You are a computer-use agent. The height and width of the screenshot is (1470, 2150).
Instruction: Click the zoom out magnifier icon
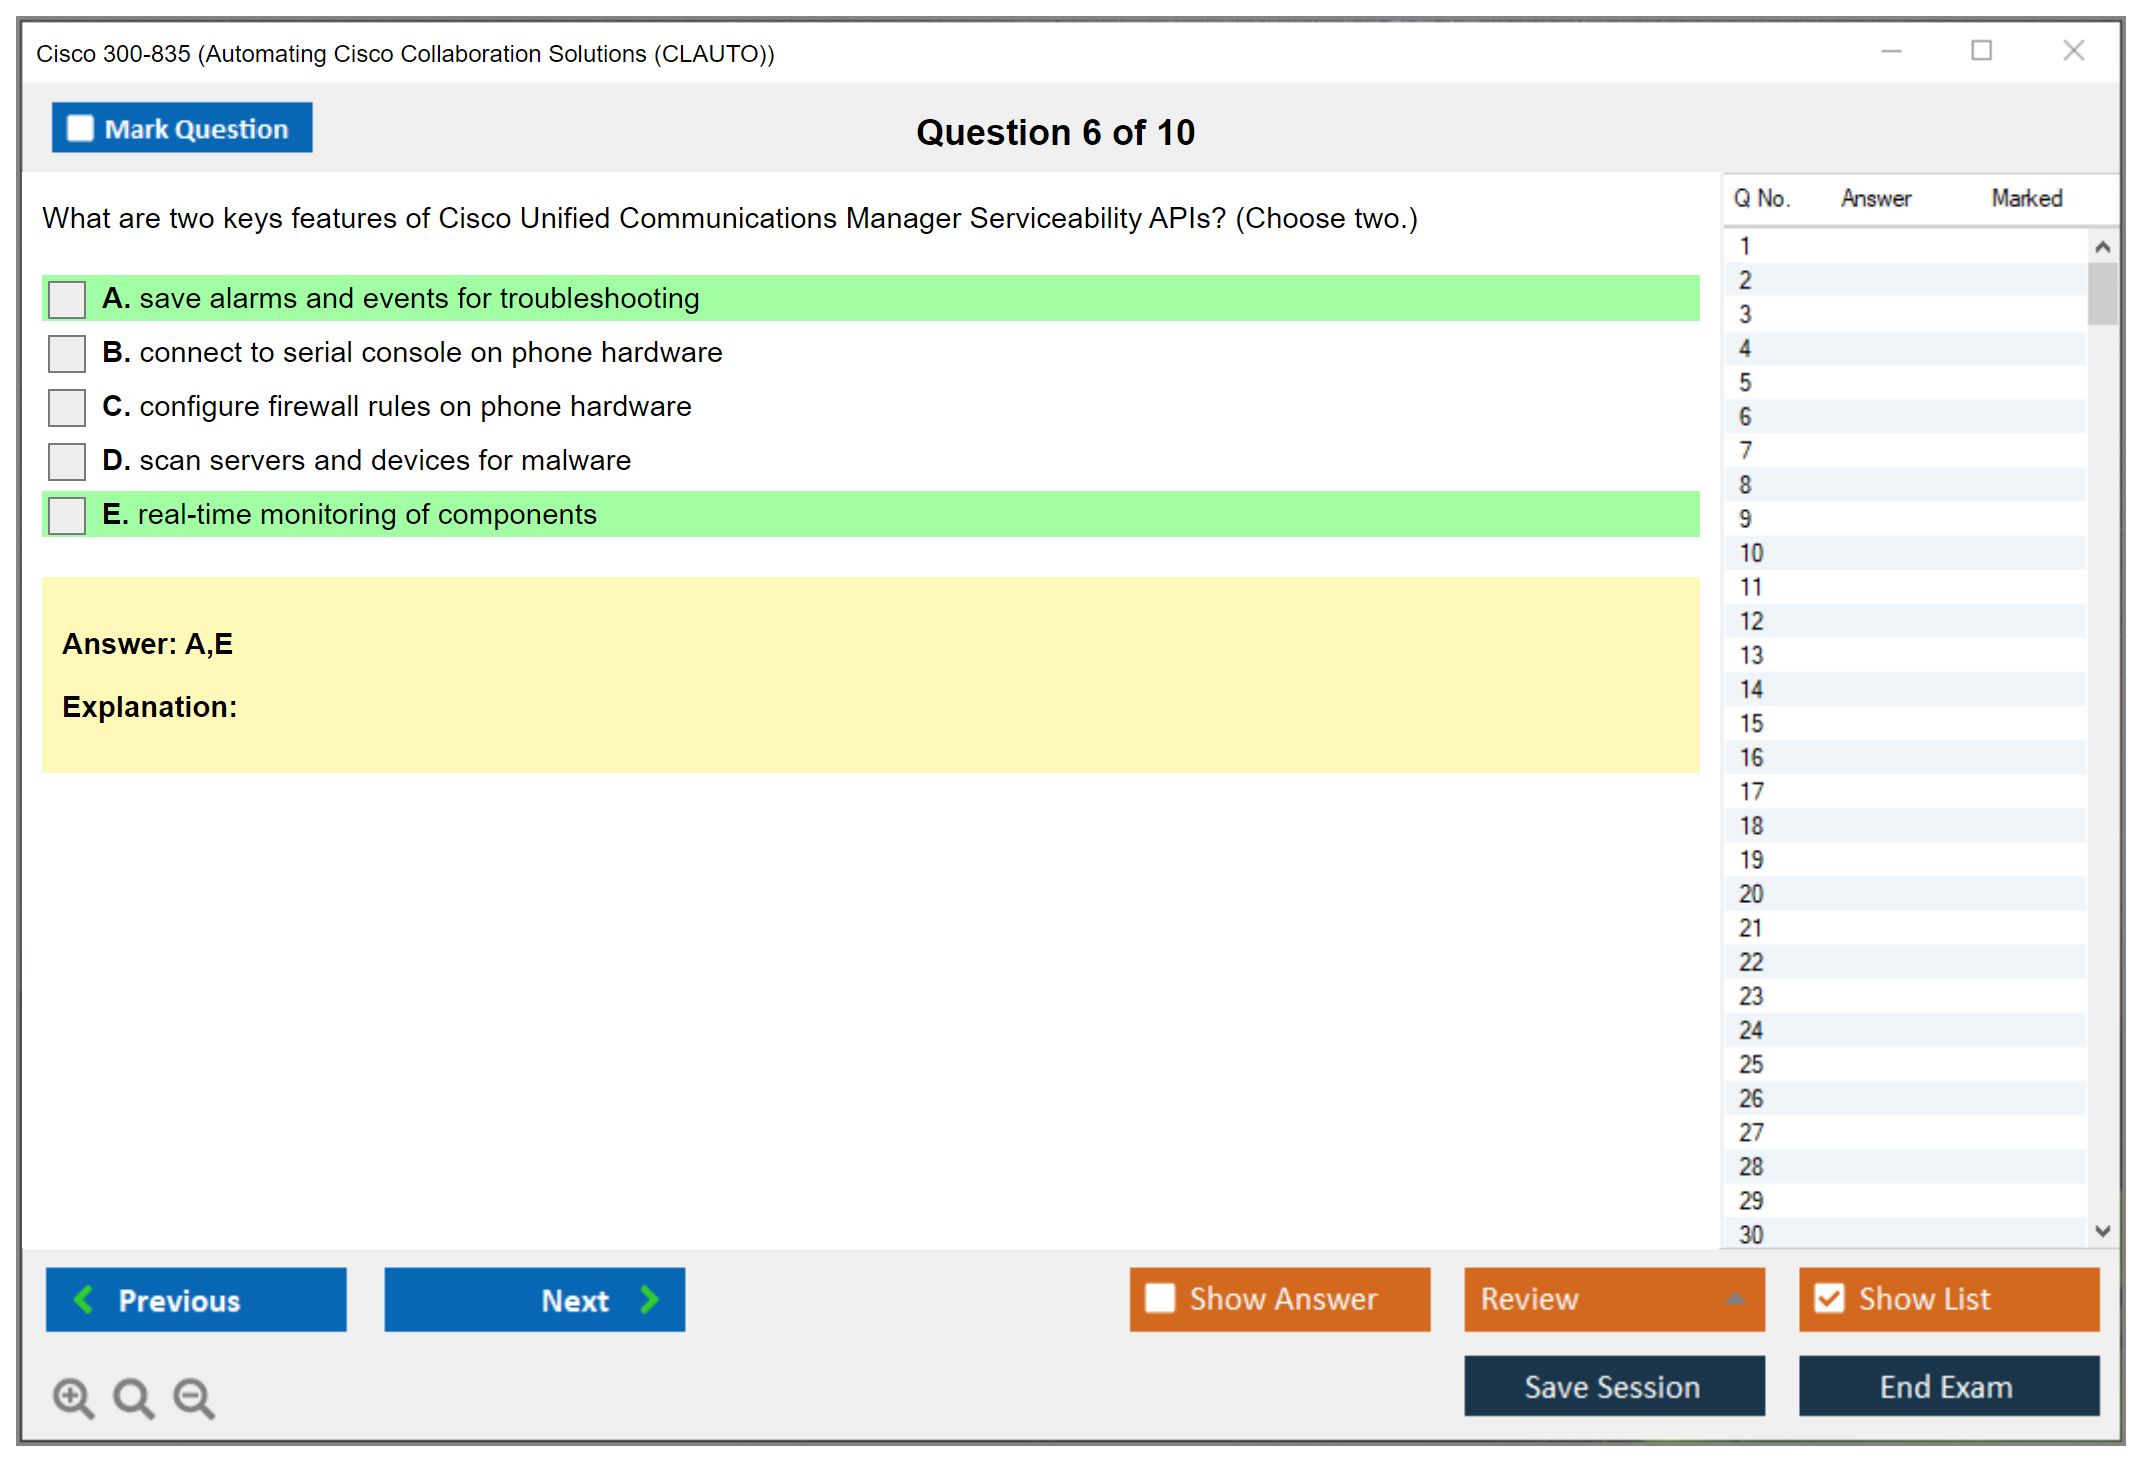click(x=194, y=1397)
